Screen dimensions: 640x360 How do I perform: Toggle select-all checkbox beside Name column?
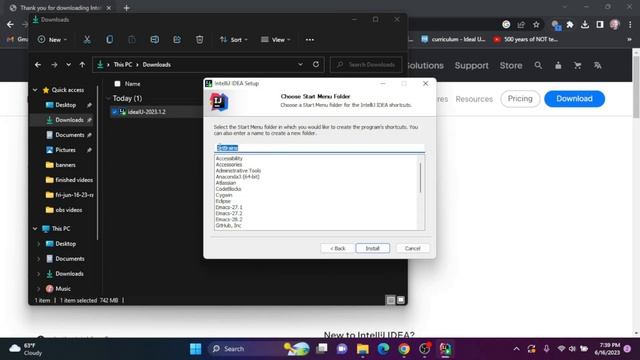pyautogui.click(x=118, y=84)
